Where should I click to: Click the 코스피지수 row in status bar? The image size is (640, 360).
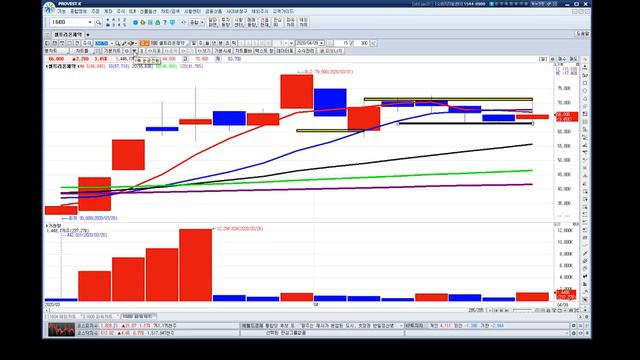tap(158, 326)
